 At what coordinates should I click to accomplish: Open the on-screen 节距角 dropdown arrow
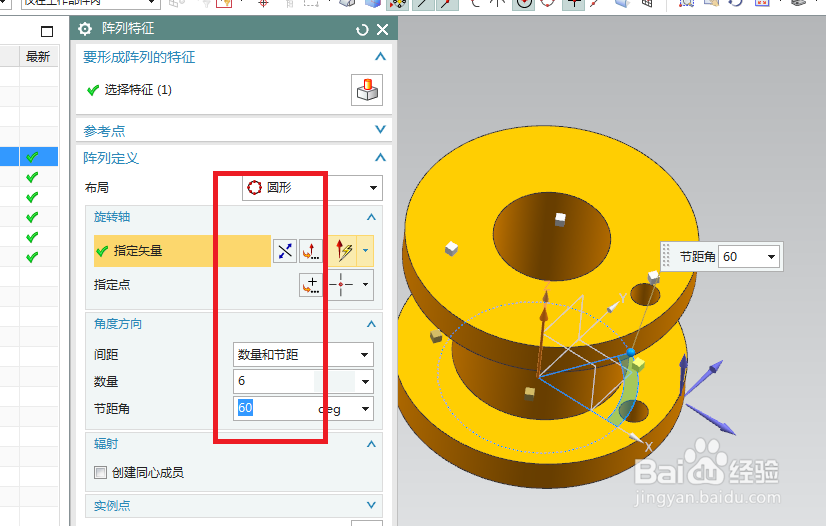coord(771,257)
